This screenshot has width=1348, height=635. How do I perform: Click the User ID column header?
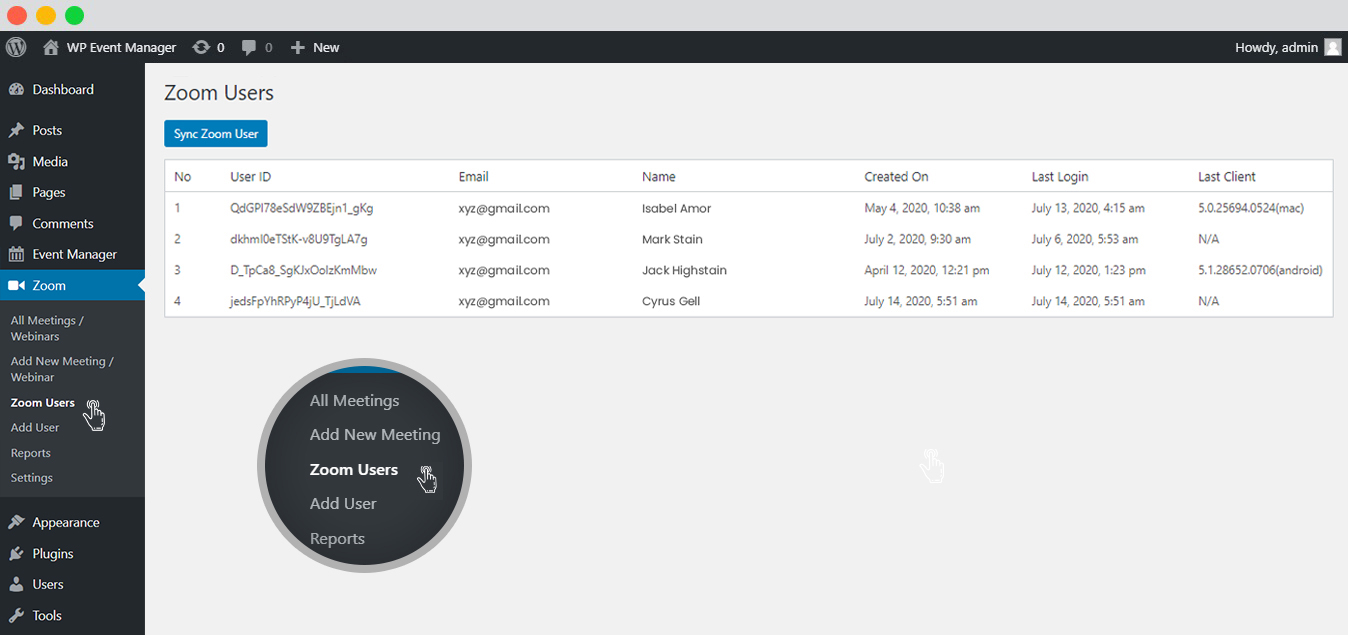[x=251, y=177]
